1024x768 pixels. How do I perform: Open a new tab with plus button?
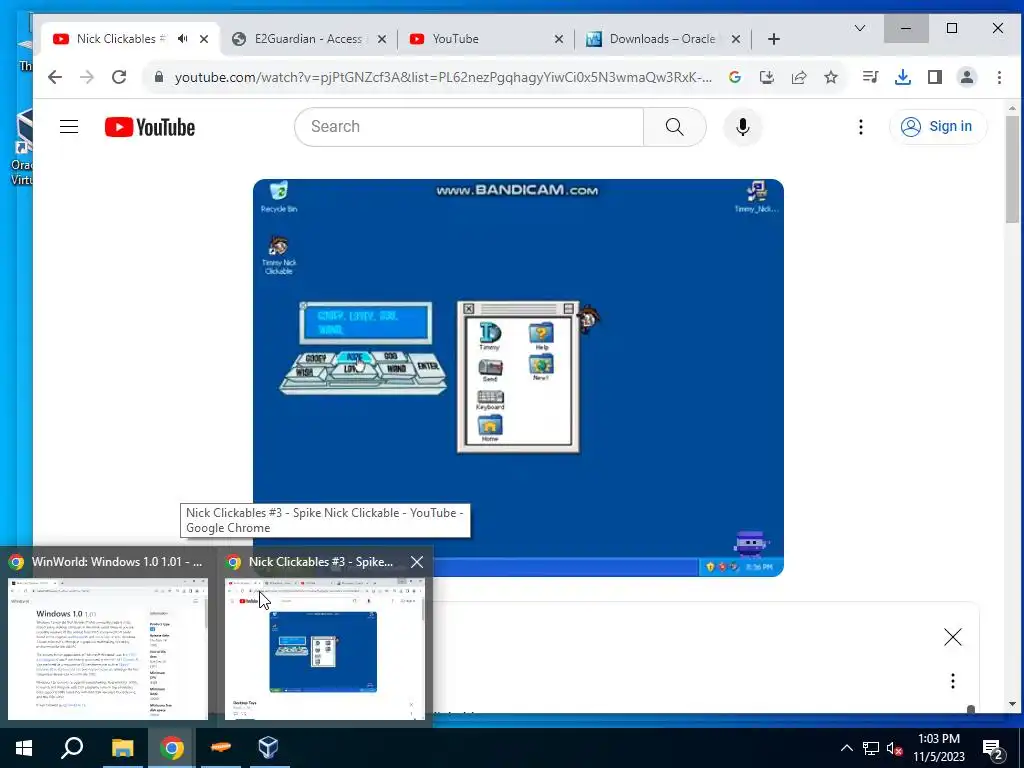pos(774,39)
